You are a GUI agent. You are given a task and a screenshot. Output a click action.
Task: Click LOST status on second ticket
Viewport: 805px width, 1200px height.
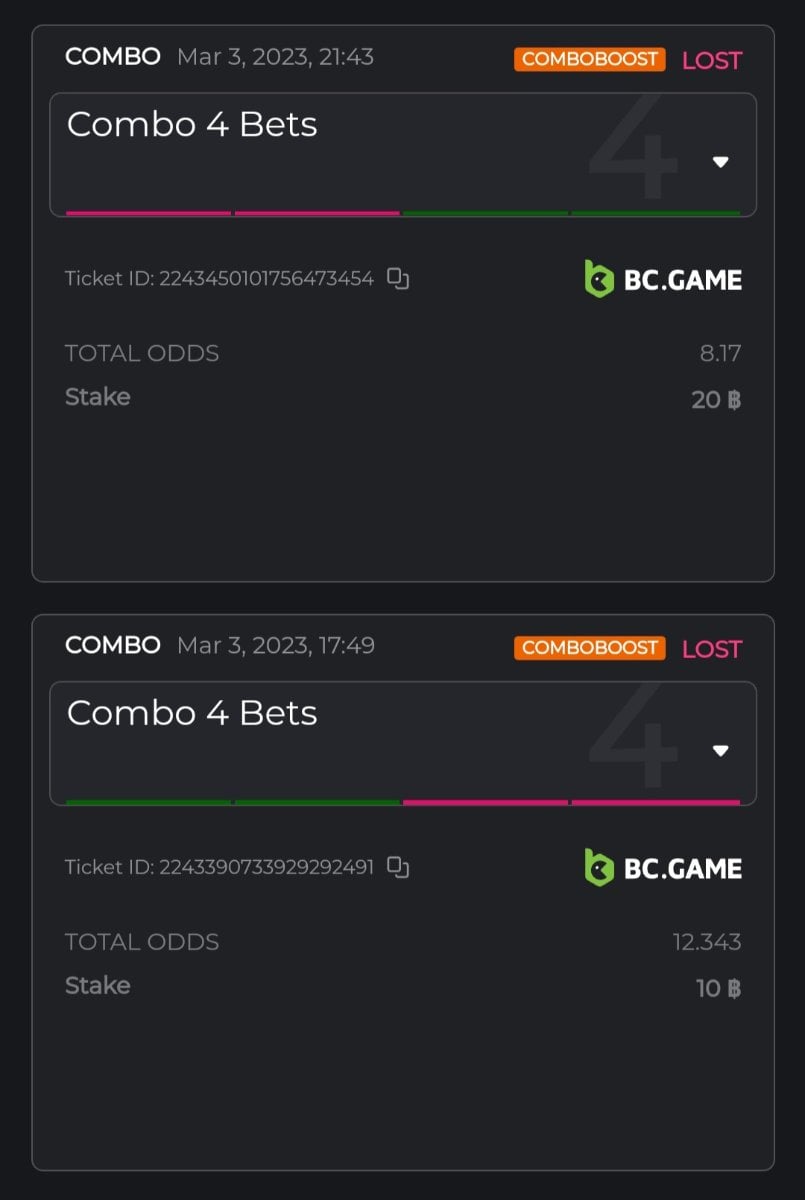[x=712, y=648]
